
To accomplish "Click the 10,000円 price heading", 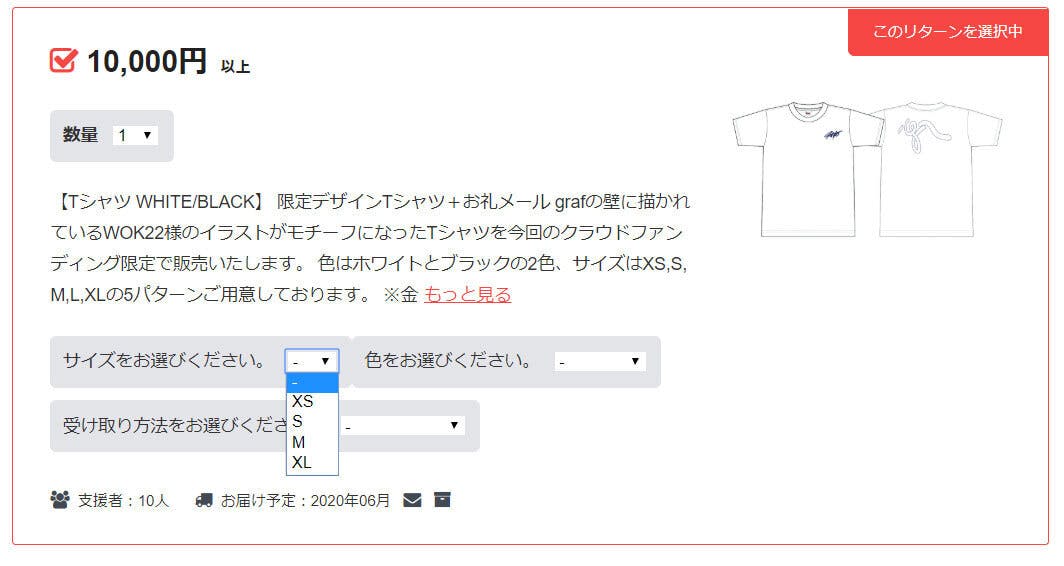I will (146, 62).
